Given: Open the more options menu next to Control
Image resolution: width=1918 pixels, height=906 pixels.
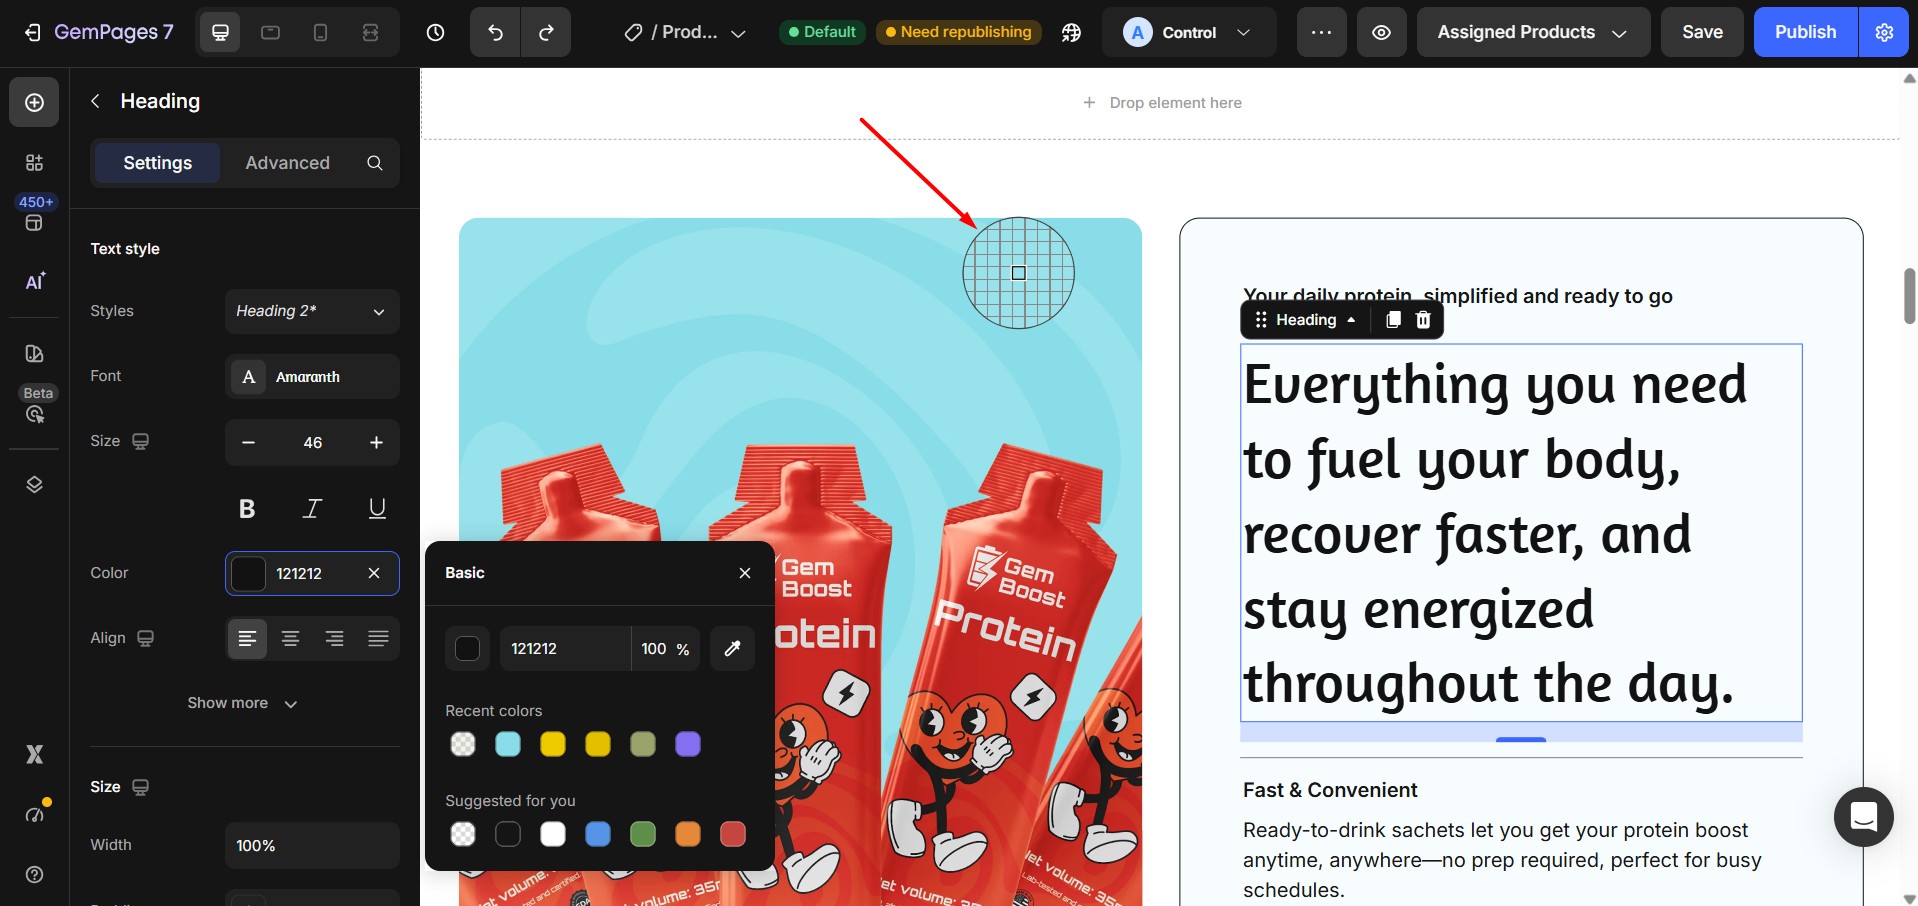Looking at the screenshot, I should pos(1321,32).
